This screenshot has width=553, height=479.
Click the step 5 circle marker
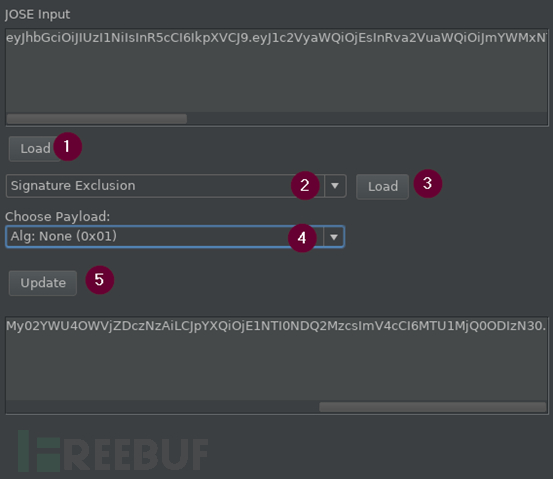99,280
